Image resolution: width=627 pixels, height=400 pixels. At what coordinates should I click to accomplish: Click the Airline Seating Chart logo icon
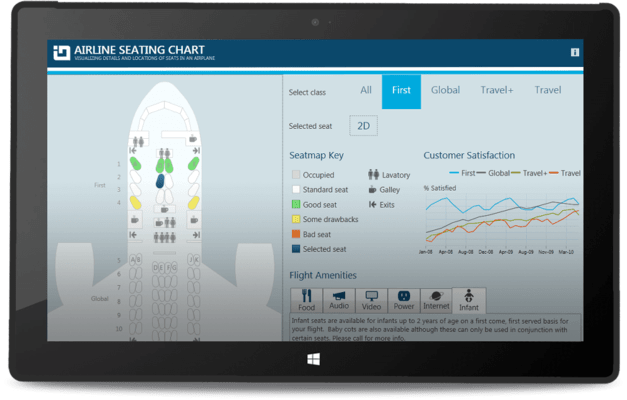(x=62, y=52)
